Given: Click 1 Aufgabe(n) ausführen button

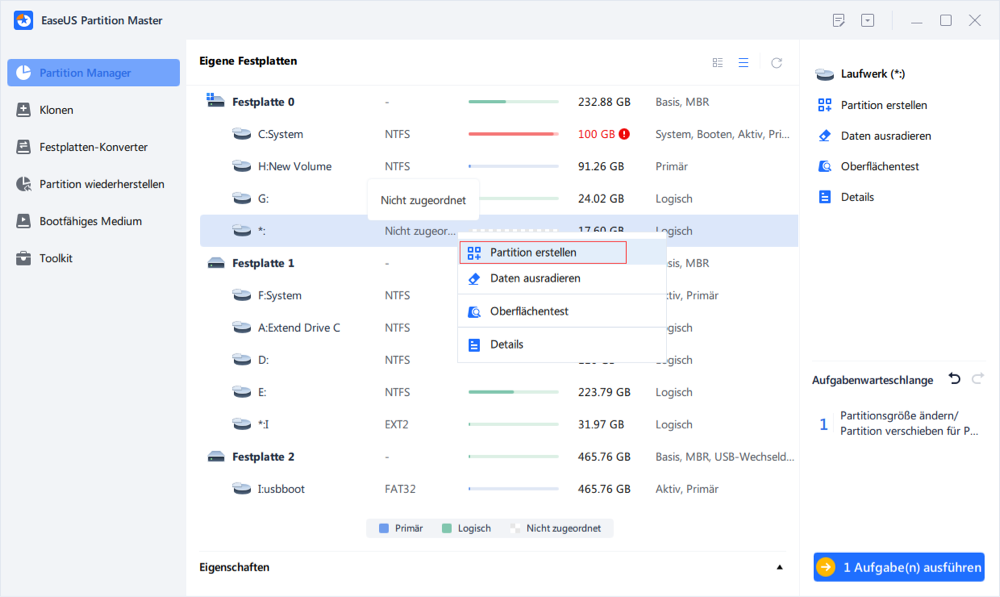Looking at the screenshot, I should pos(899,567).
